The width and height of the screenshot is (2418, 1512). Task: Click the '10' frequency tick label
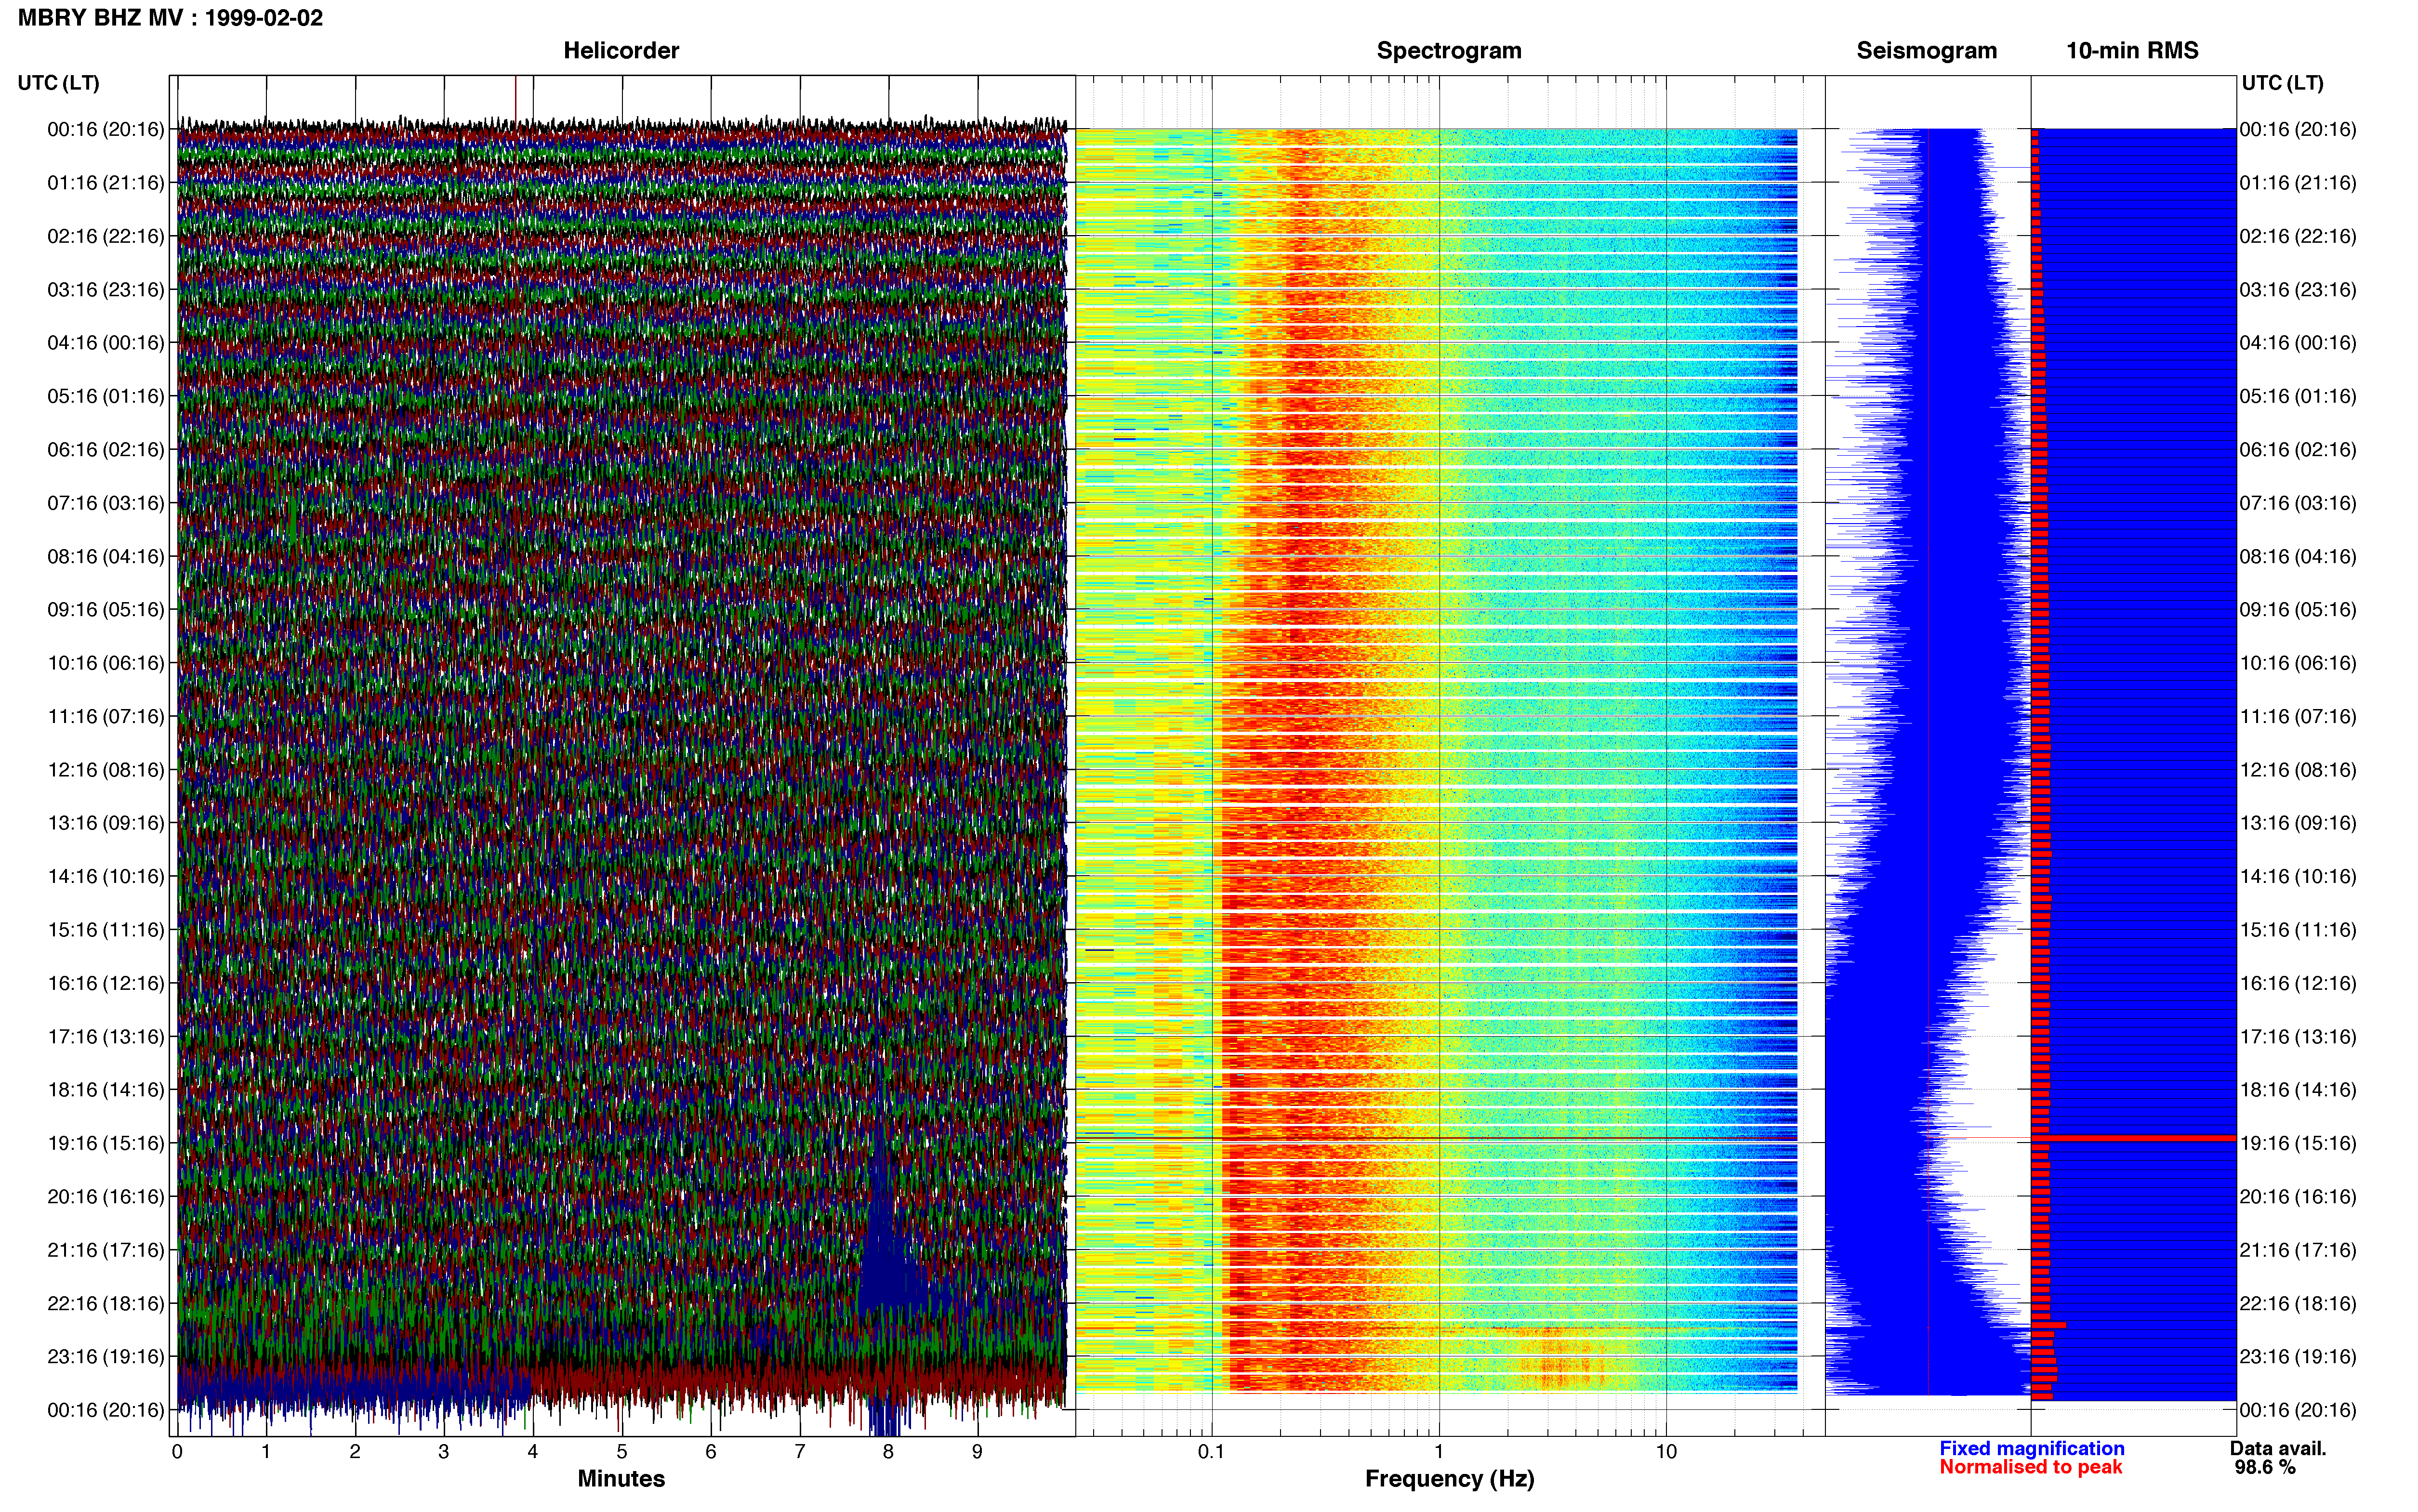click(1666, 1452)
